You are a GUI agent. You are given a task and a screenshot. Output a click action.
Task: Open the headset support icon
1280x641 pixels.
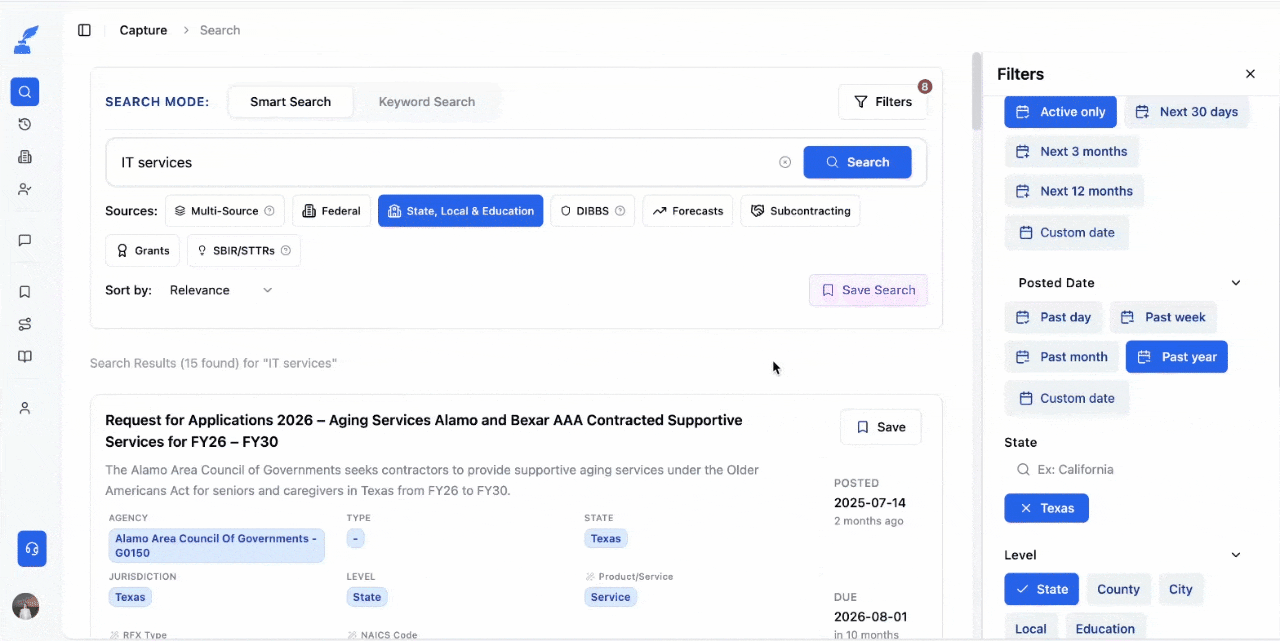[32, 548]
